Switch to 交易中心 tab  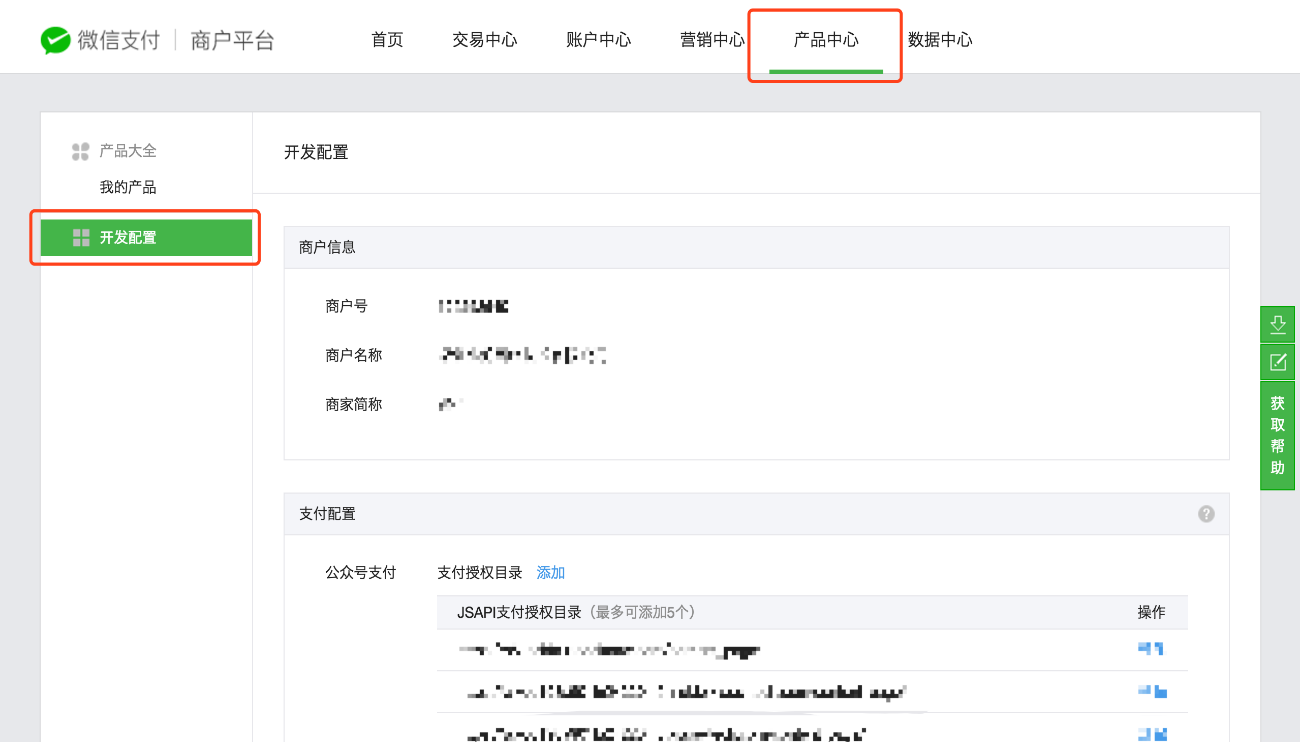(x=485, y=40)
